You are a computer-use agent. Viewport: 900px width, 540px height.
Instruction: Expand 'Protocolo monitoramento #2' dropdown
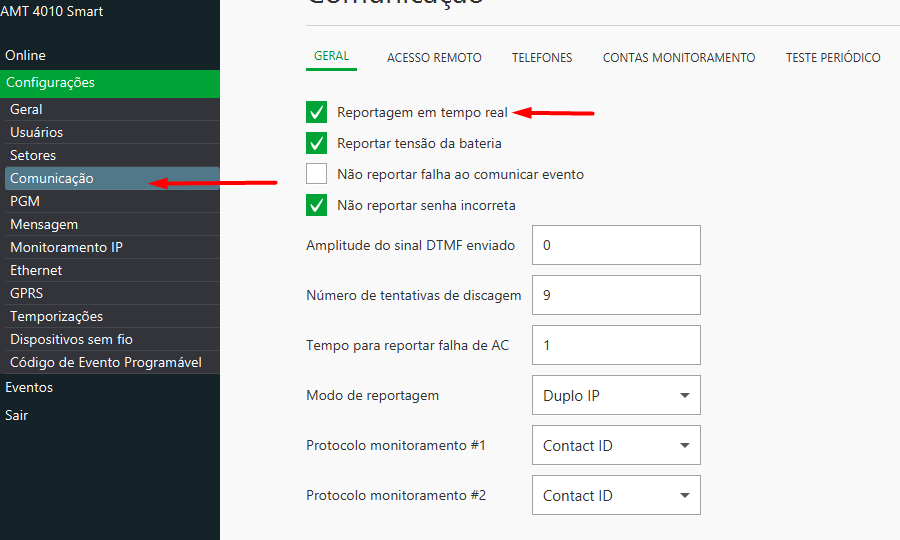(616, 495)
